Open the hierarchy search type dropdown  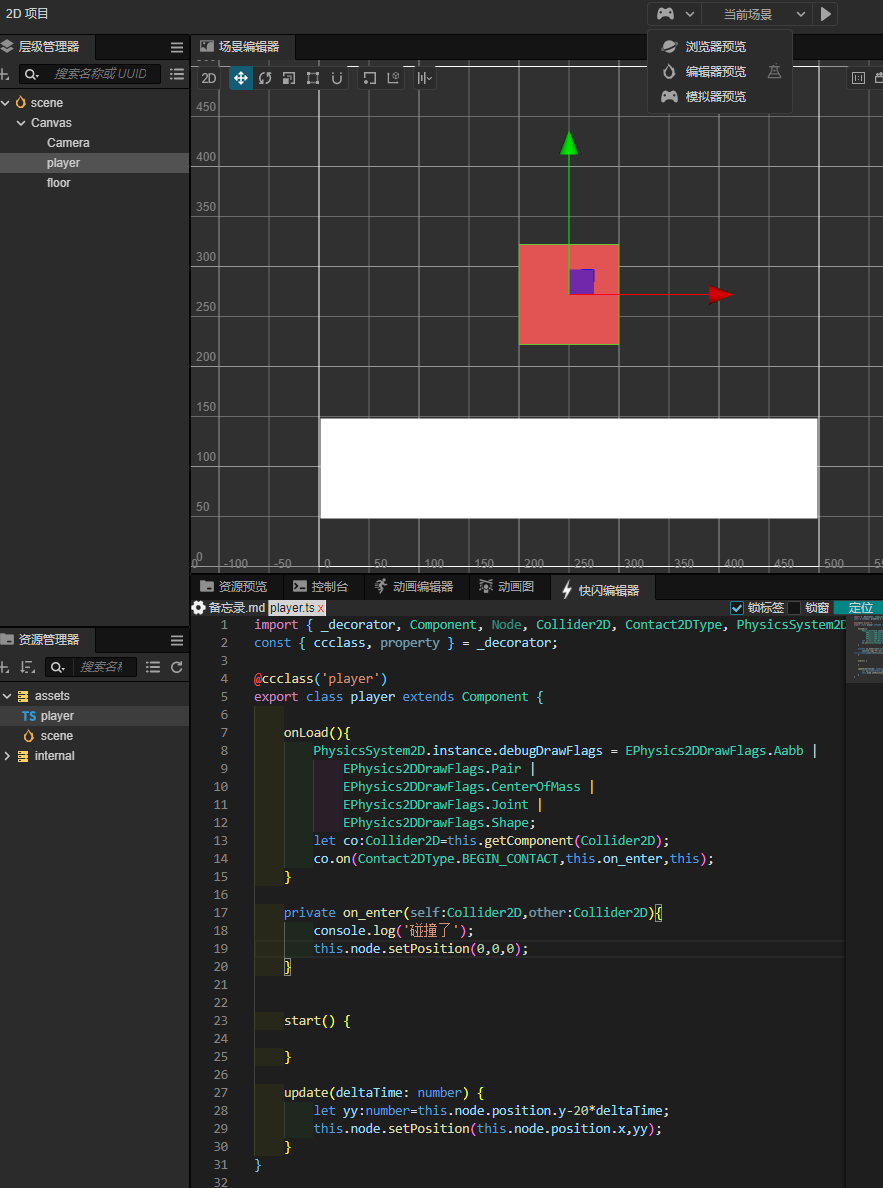coord(32,73)
